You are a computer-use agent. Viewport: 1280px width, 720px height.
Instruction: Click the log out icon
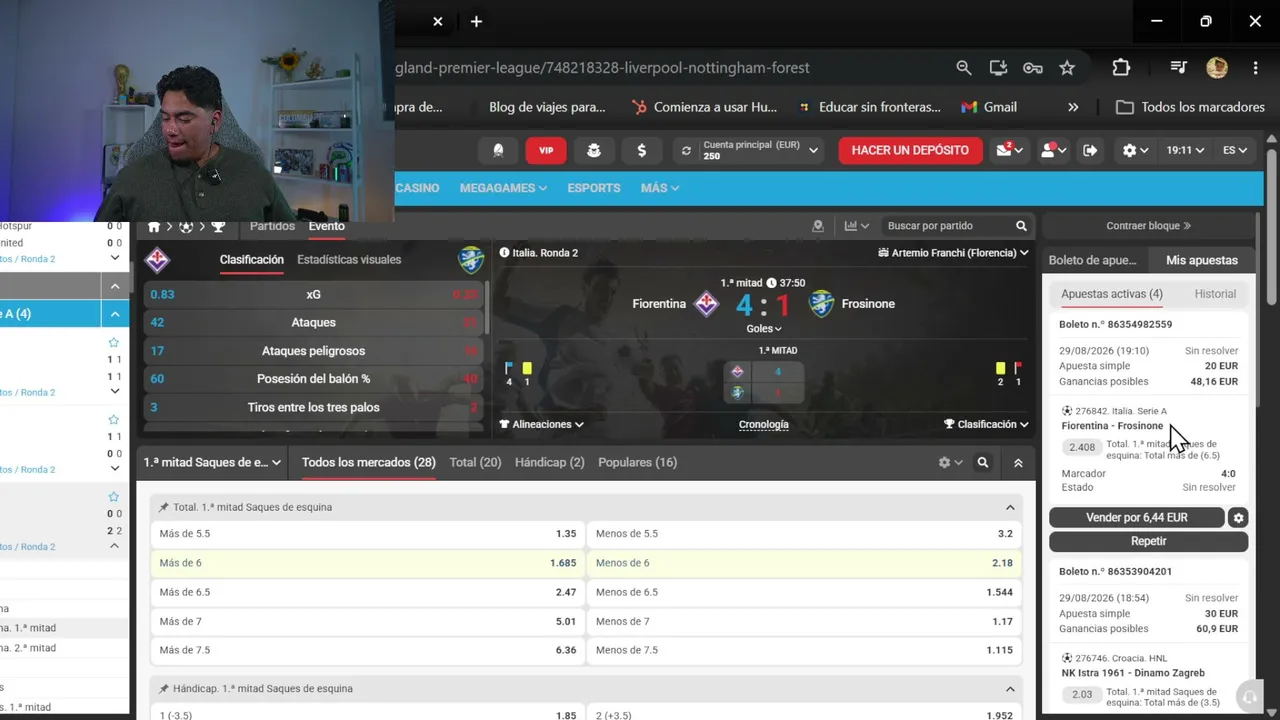[1090, 150]
